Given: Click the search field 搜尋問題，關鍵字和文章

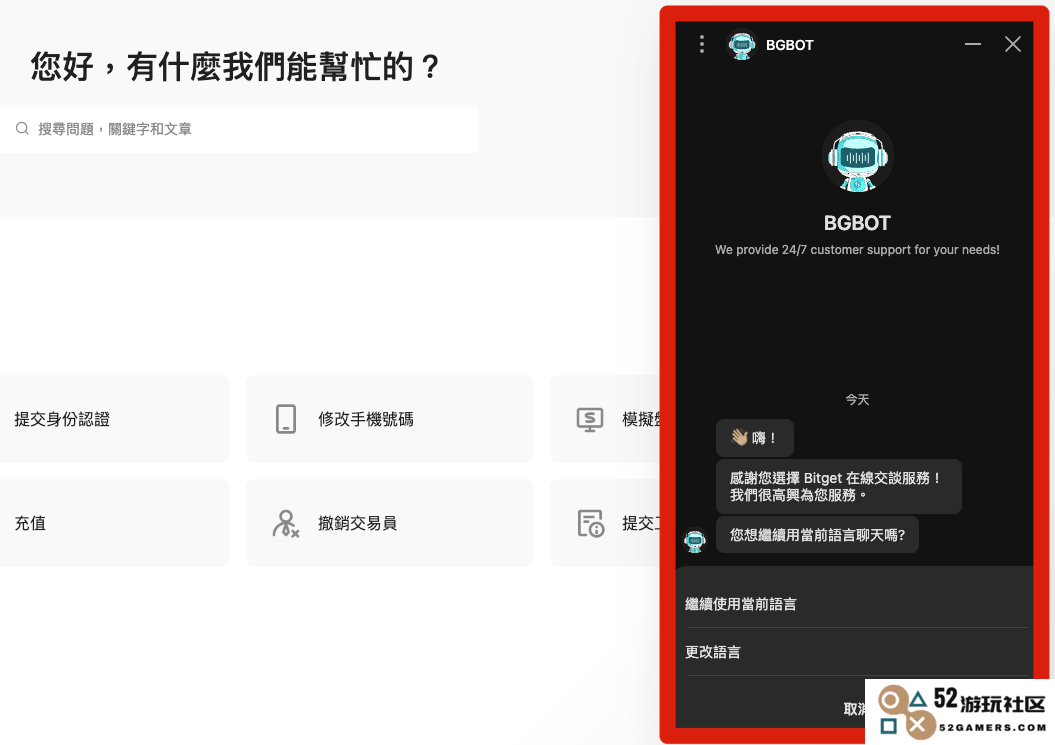Looking at the screenshot, I should (239, 129).
